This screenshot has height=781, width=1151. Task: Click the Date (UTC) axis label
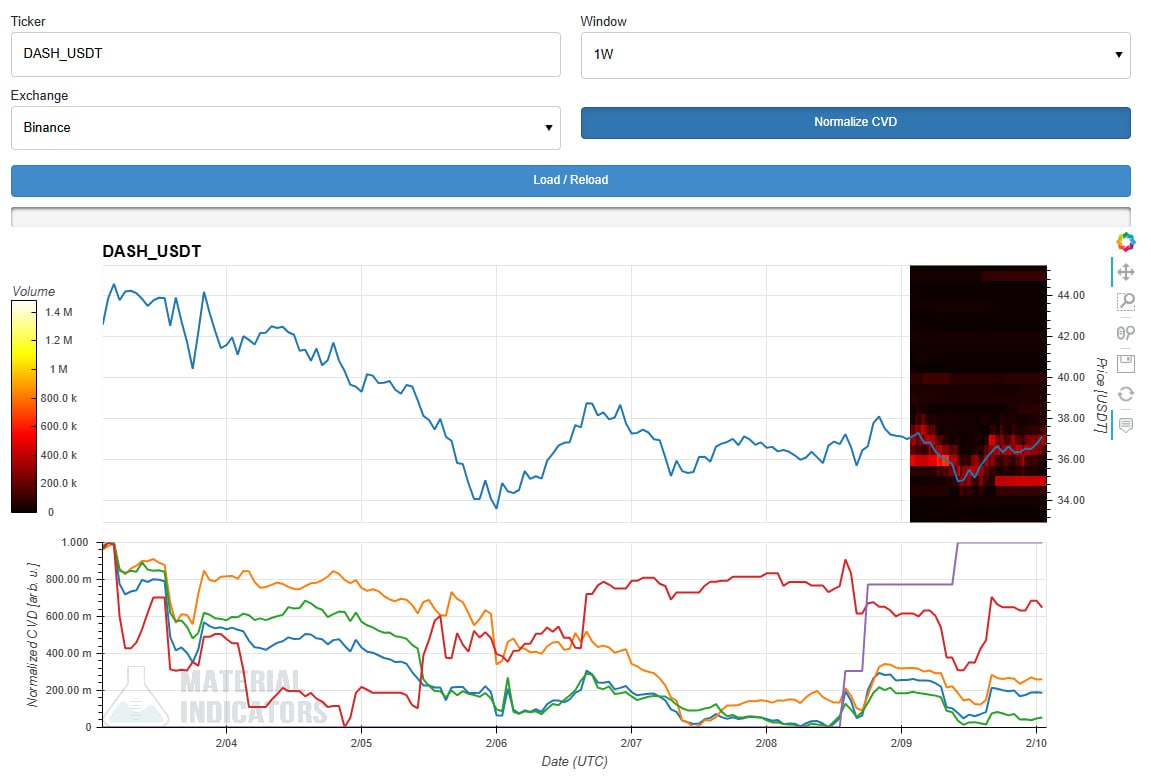574,762
